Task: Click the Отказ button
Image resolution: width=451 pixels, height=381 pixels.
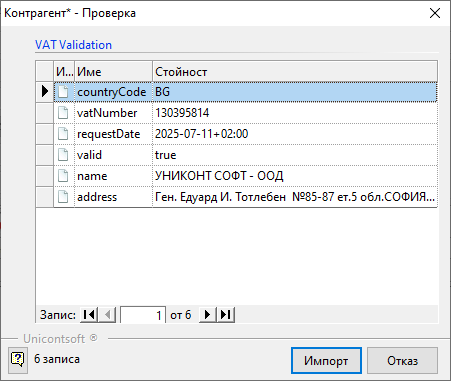Action: pos(402,360)
